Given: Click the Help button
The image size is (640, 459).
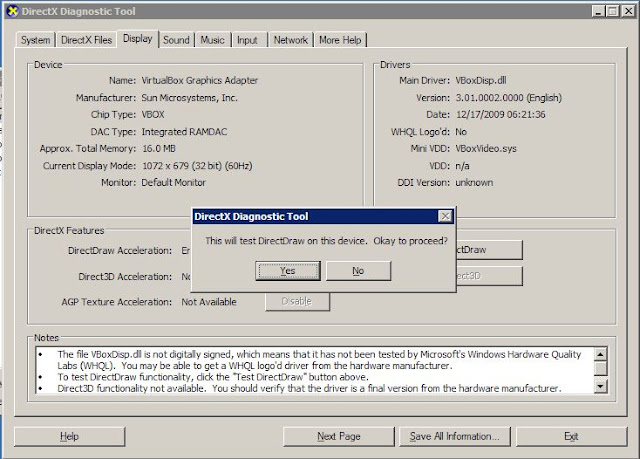Looking at the screenshot, I should click(69, 437).
